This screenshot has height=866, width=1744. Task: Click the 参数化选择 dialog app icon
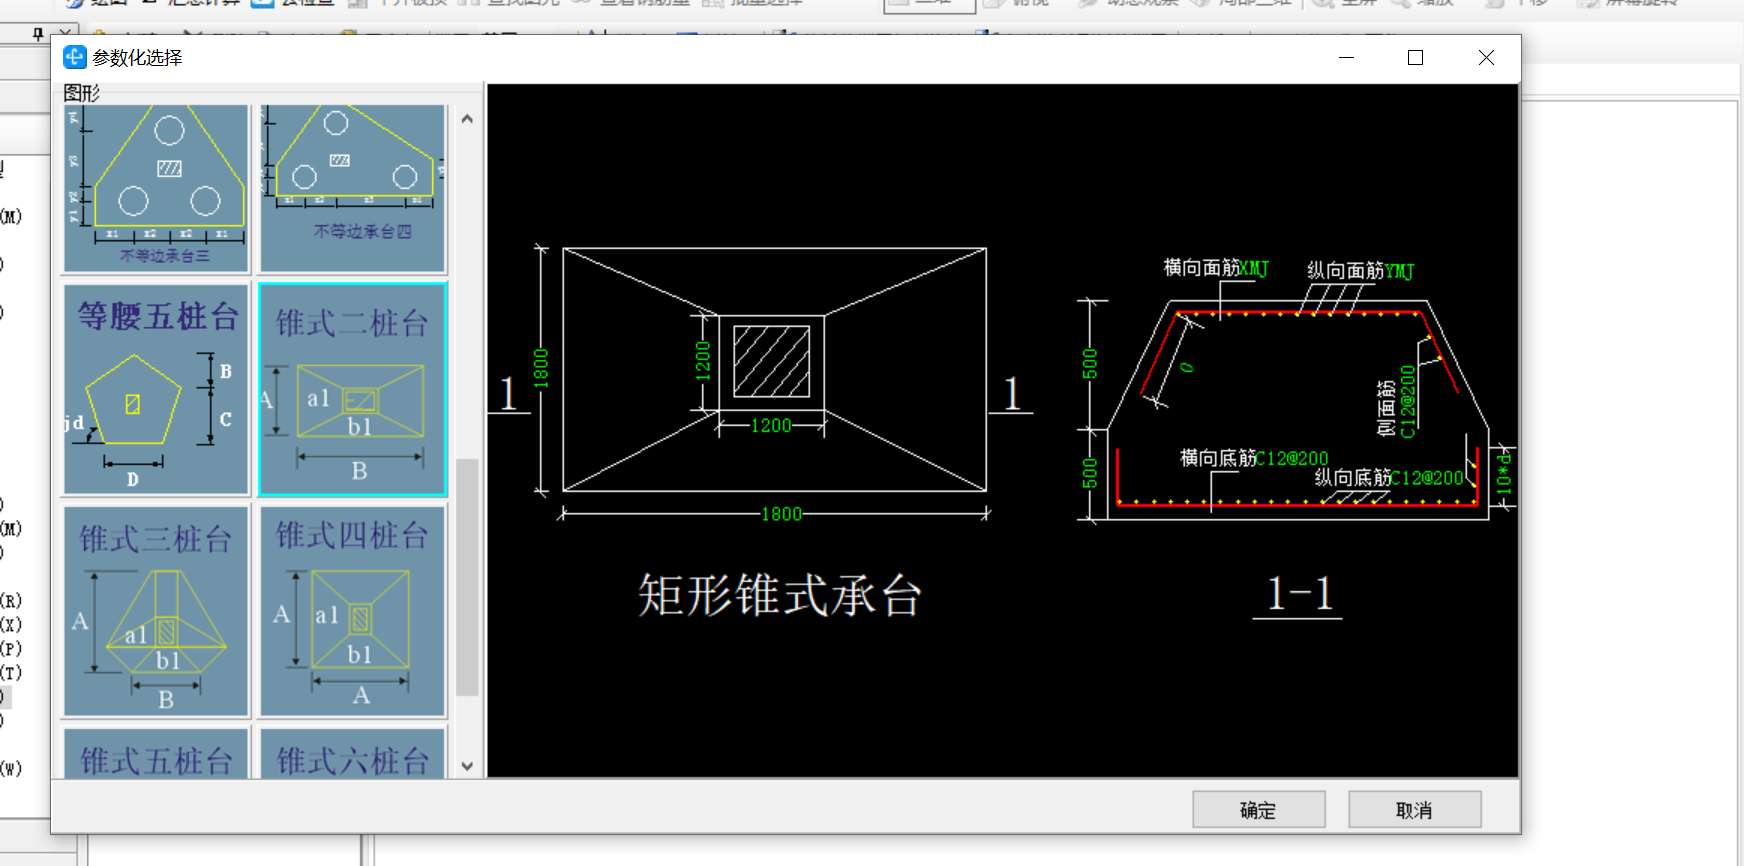(x=75, y=57)
